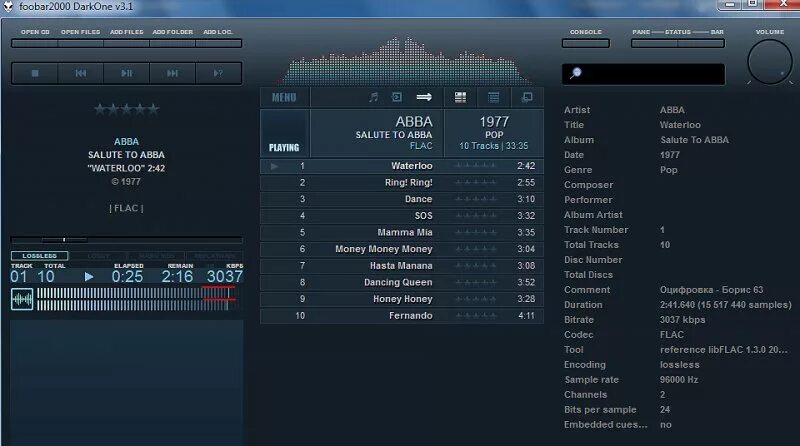Click the mini-window view icon
The height and width of the screenshot is (446, 800).
click(x=527, y=97)
